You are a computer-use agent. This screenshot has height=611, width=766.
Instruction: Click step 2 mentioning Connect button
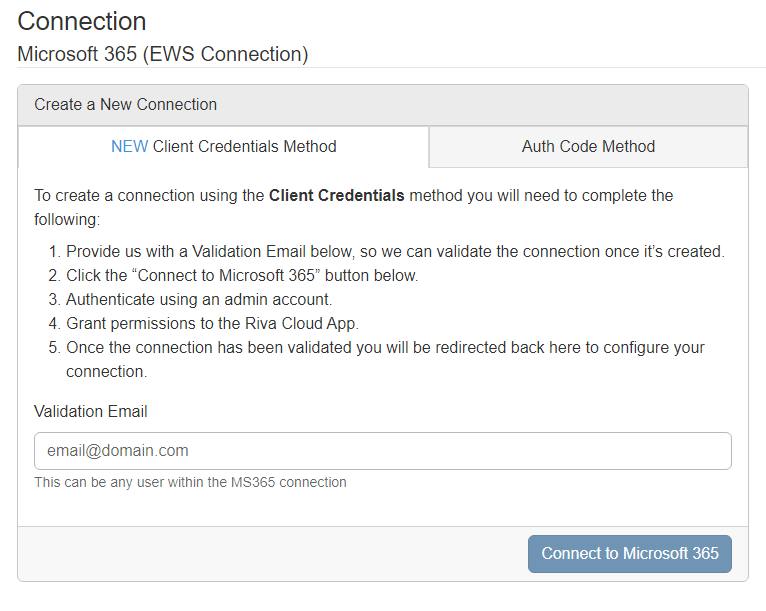pos(242,275)
